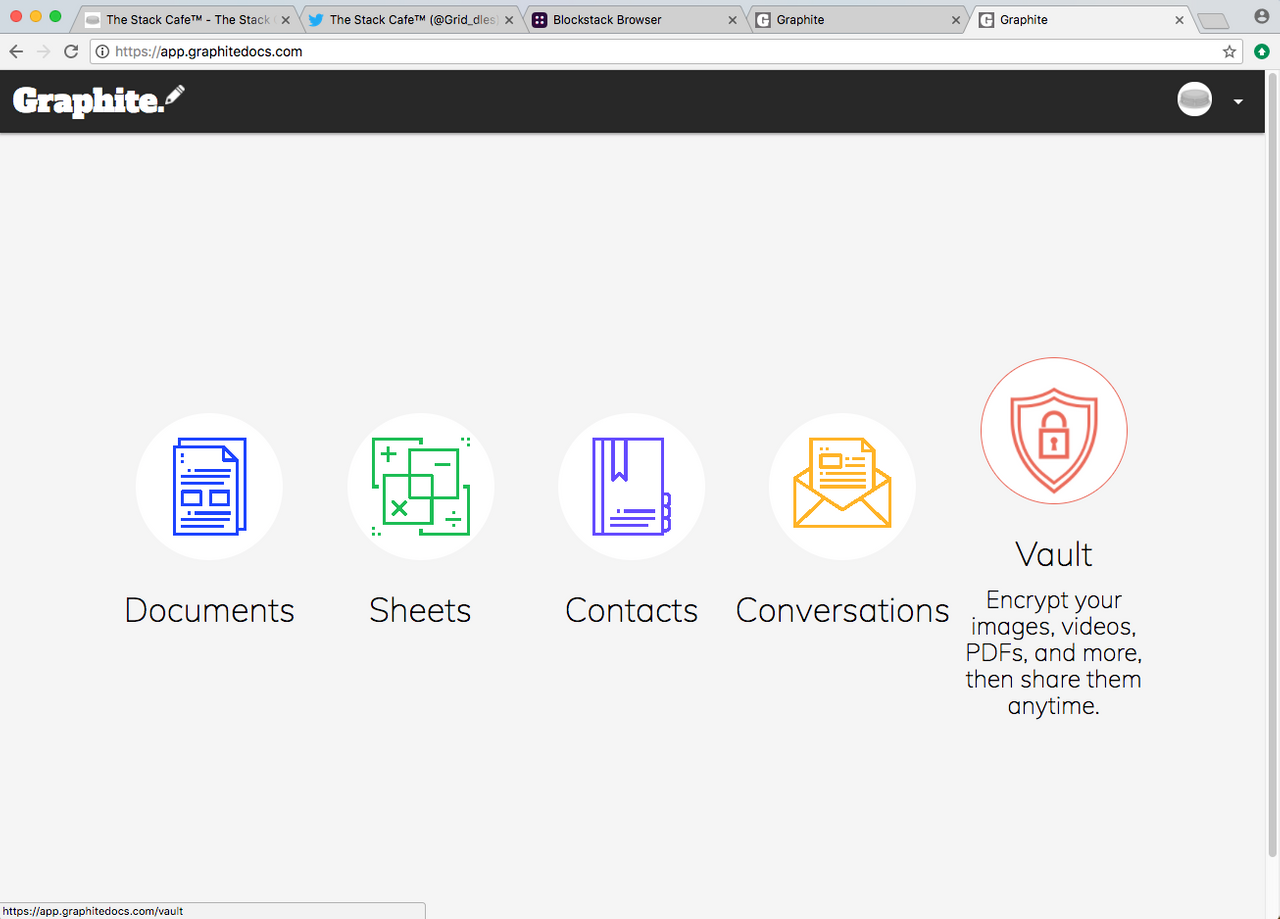Screen dimensions: 1280x919
Task: Click the green extension icon near the address bar
Action: point(1261,51)
